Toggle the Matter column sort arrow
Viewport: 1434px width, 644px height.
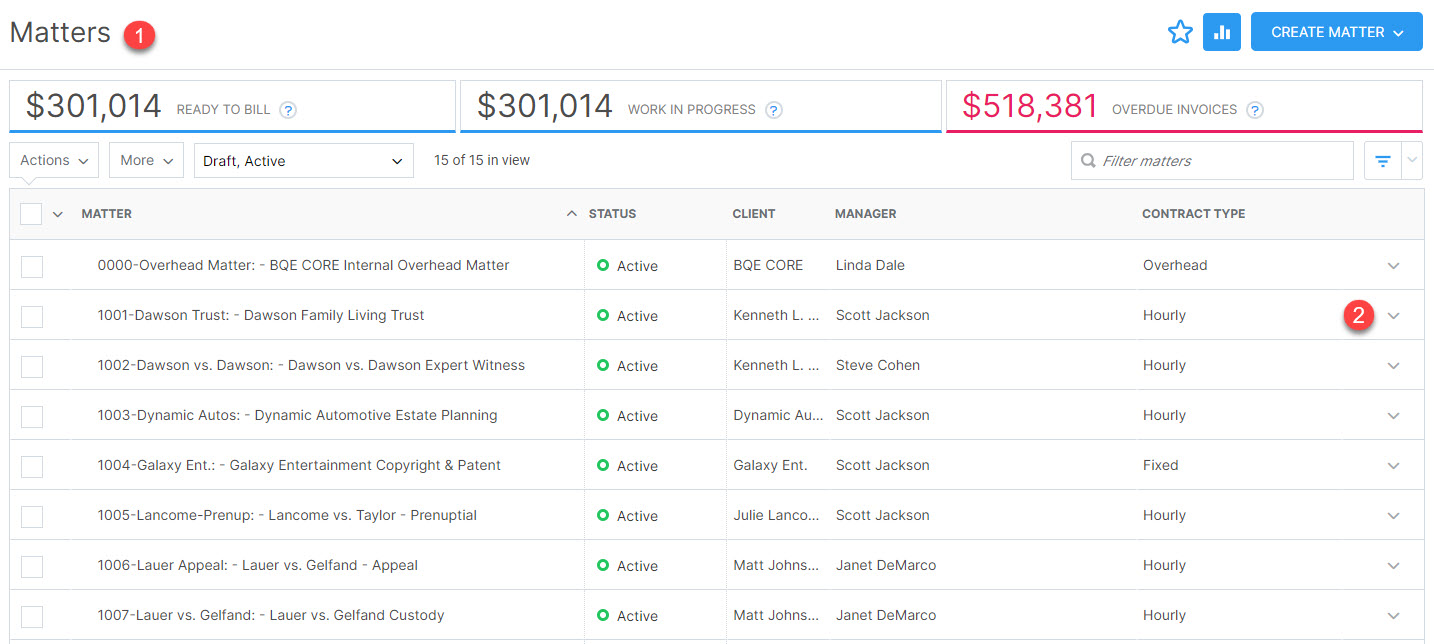click(x=571, y=214)
